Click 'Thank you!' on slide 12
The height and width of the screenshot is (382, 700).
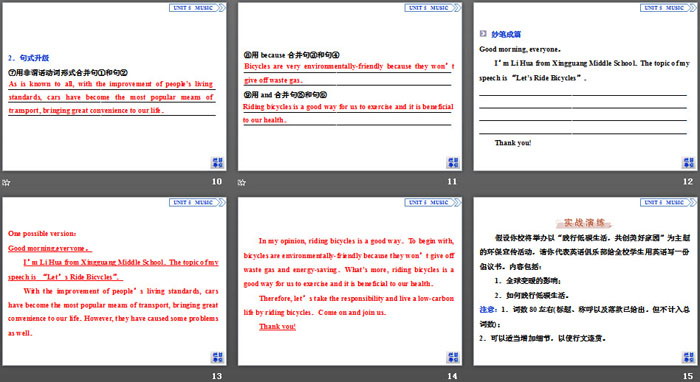513,143
